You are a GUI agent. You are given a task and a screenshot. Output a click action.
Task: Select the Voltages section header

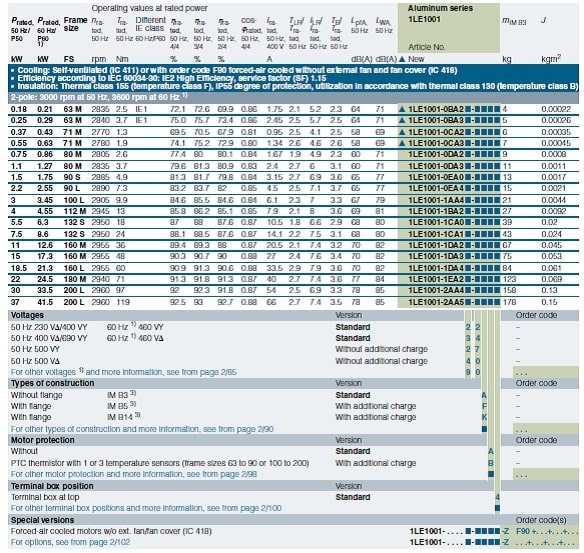27,315
